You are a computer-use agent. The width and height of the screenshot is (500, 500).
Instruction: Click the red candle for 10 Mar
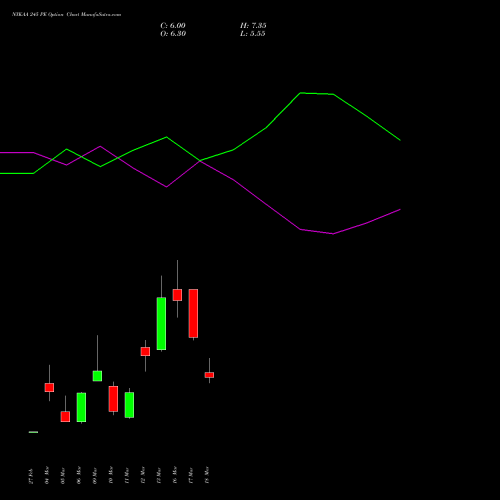click(x=113, y=399)
